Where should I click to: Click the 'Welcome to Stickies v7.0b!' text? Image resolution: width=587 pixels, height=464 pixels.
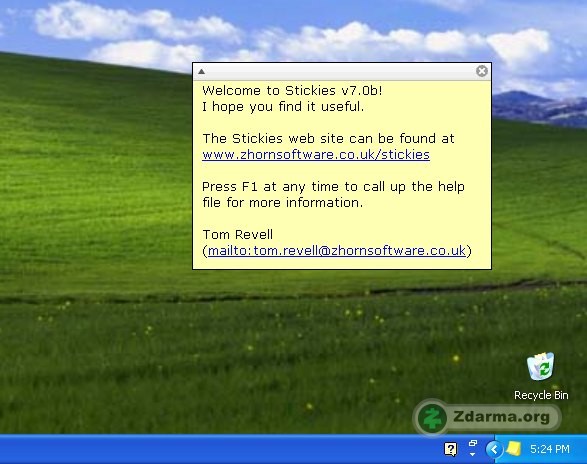point(292,91)
